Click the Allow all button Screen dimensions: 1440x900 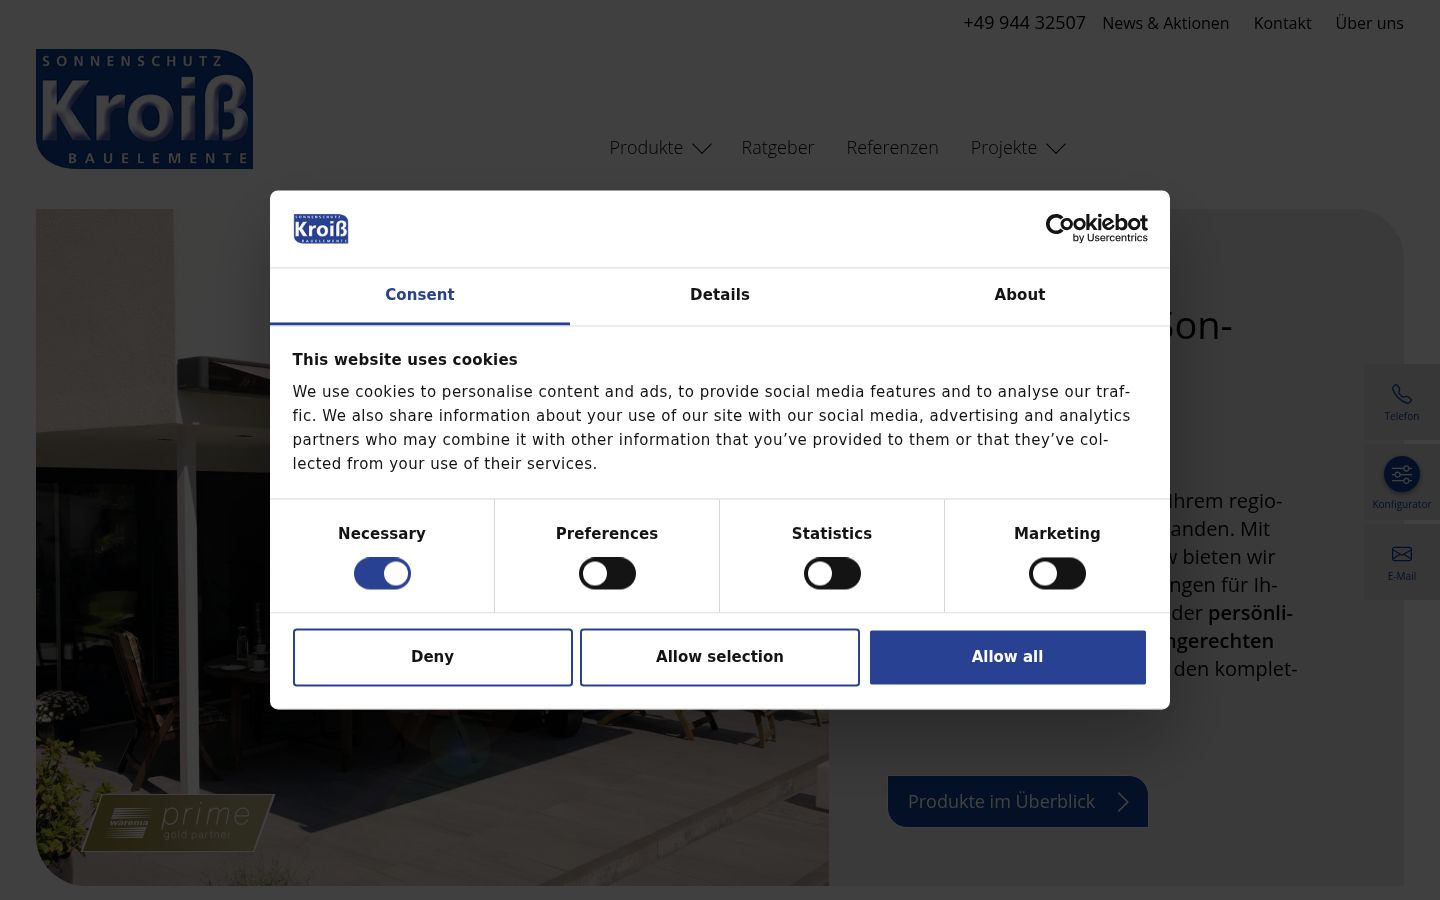coord(1007,657)
